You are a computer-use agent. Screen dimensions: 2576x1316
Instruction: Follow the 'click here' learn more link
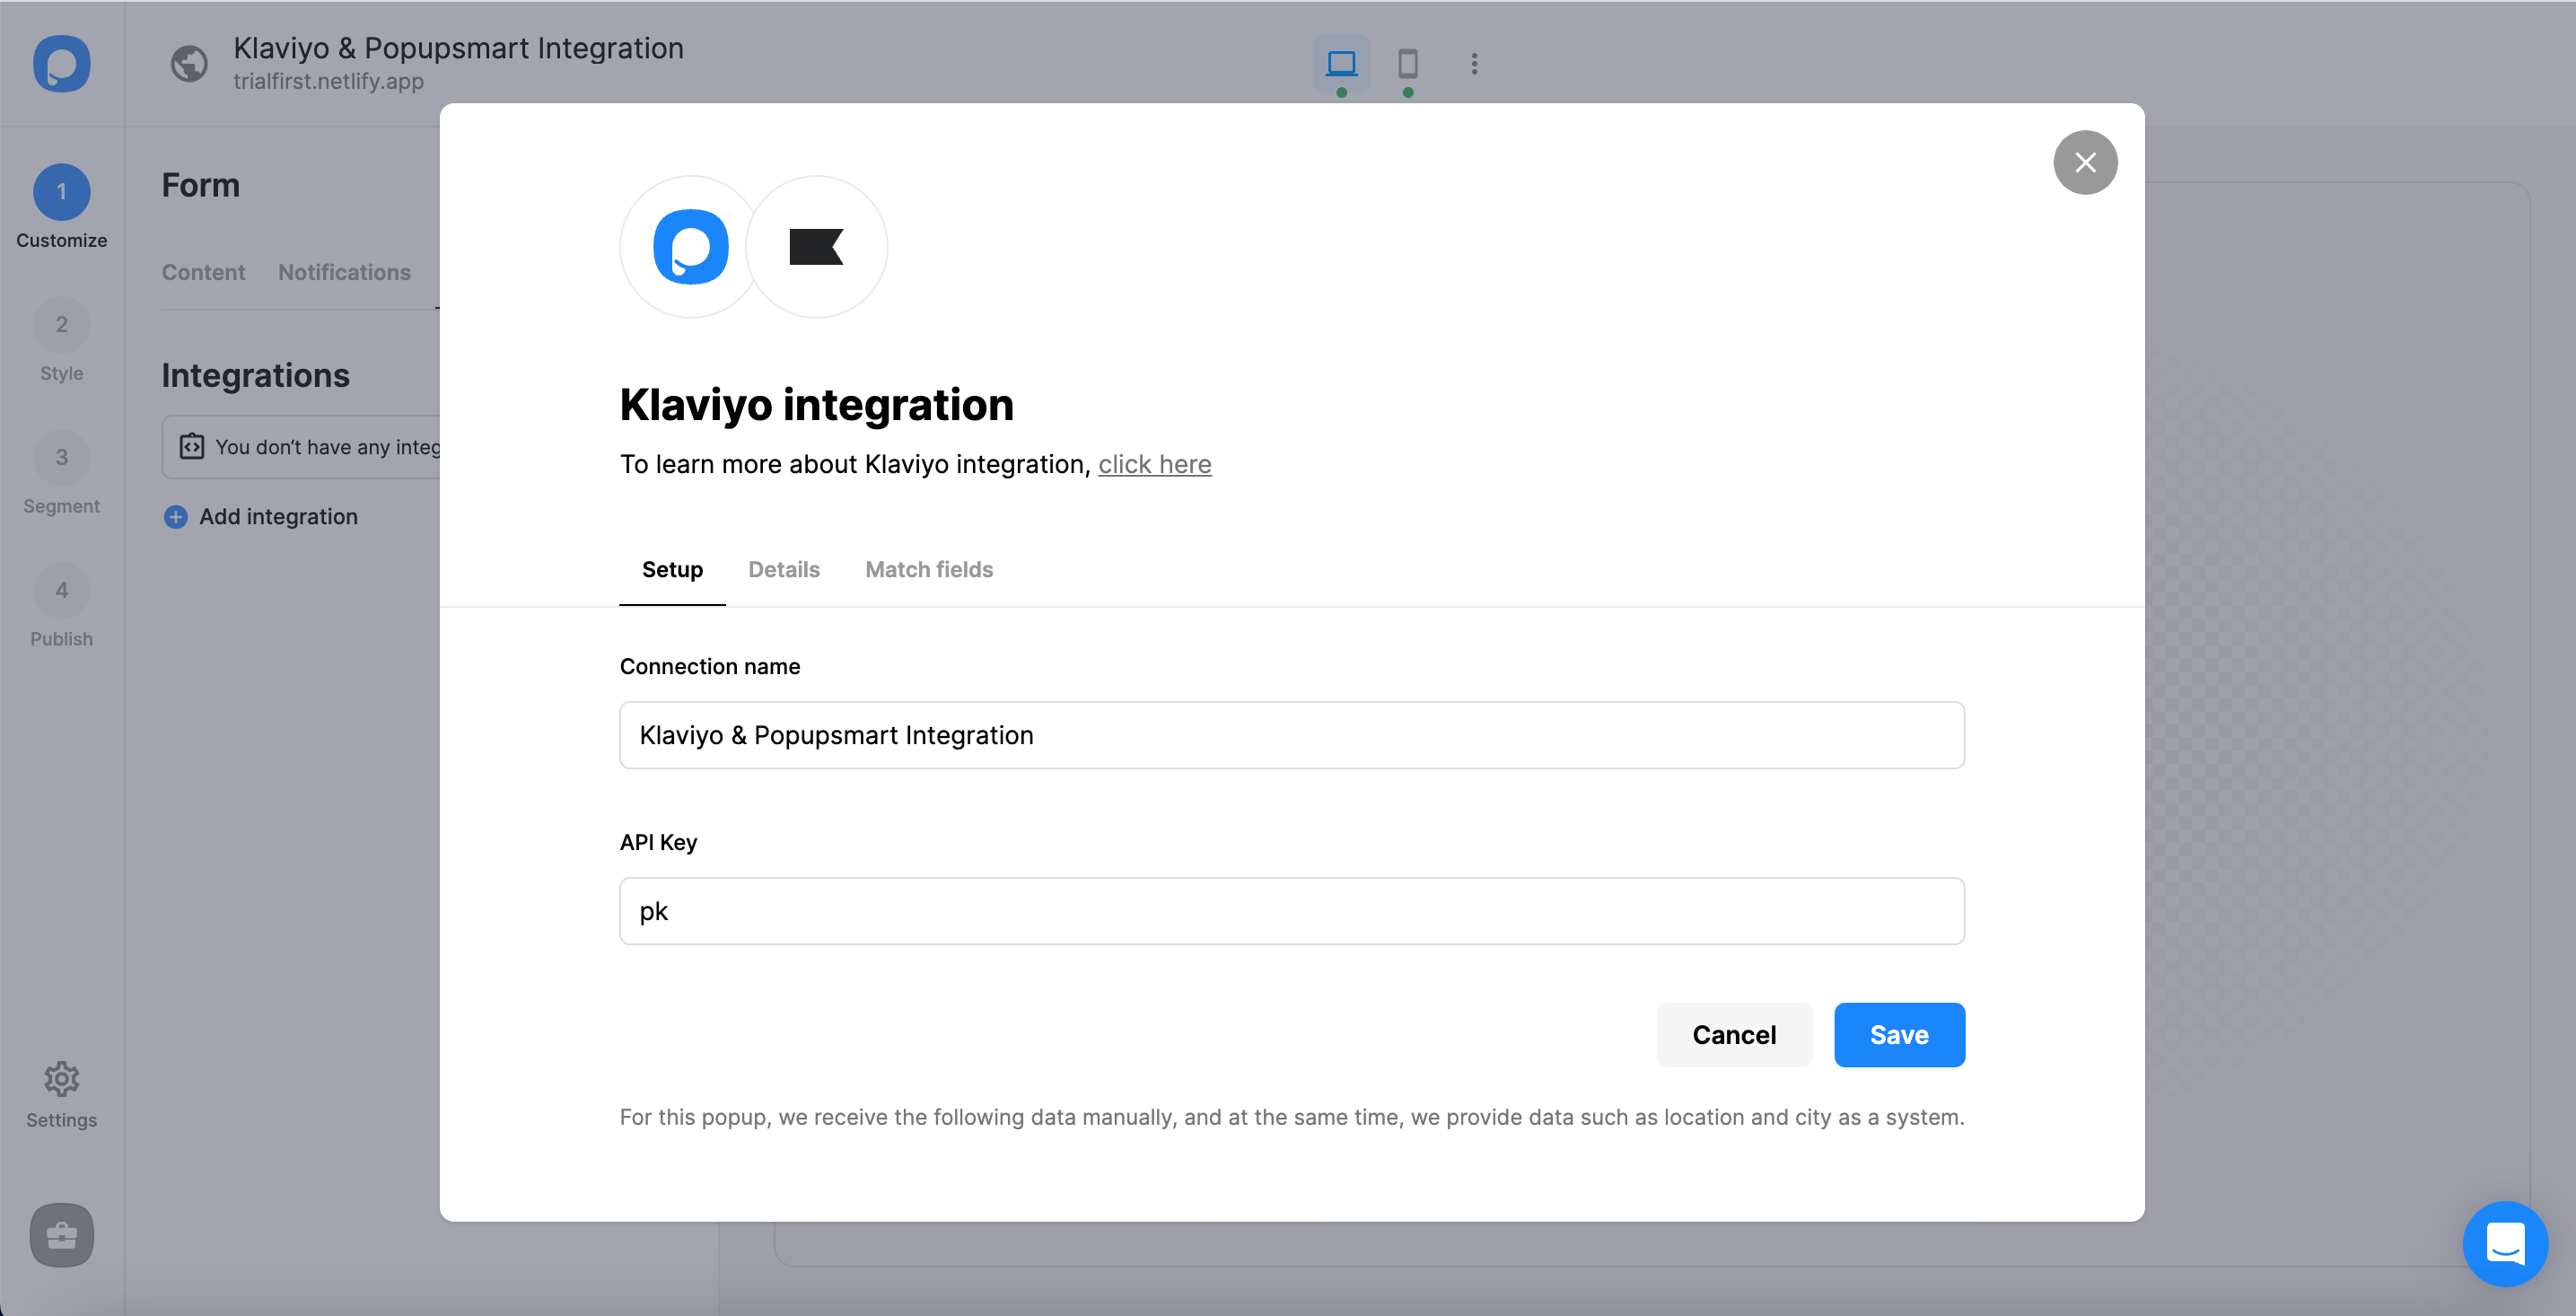(1154, 464)
